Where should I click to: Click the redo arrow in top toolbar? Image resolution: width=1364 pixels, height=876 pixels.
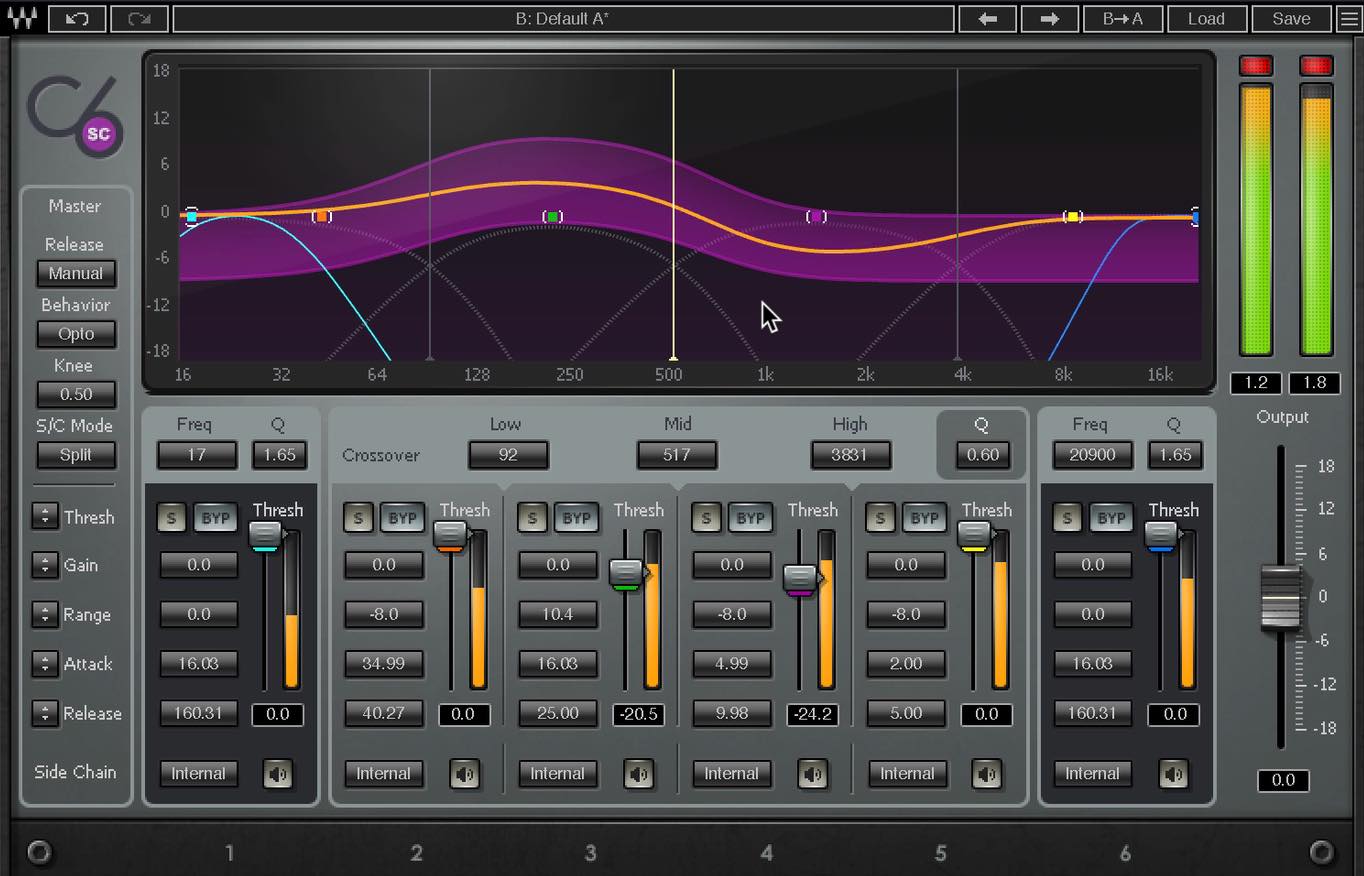139,18
